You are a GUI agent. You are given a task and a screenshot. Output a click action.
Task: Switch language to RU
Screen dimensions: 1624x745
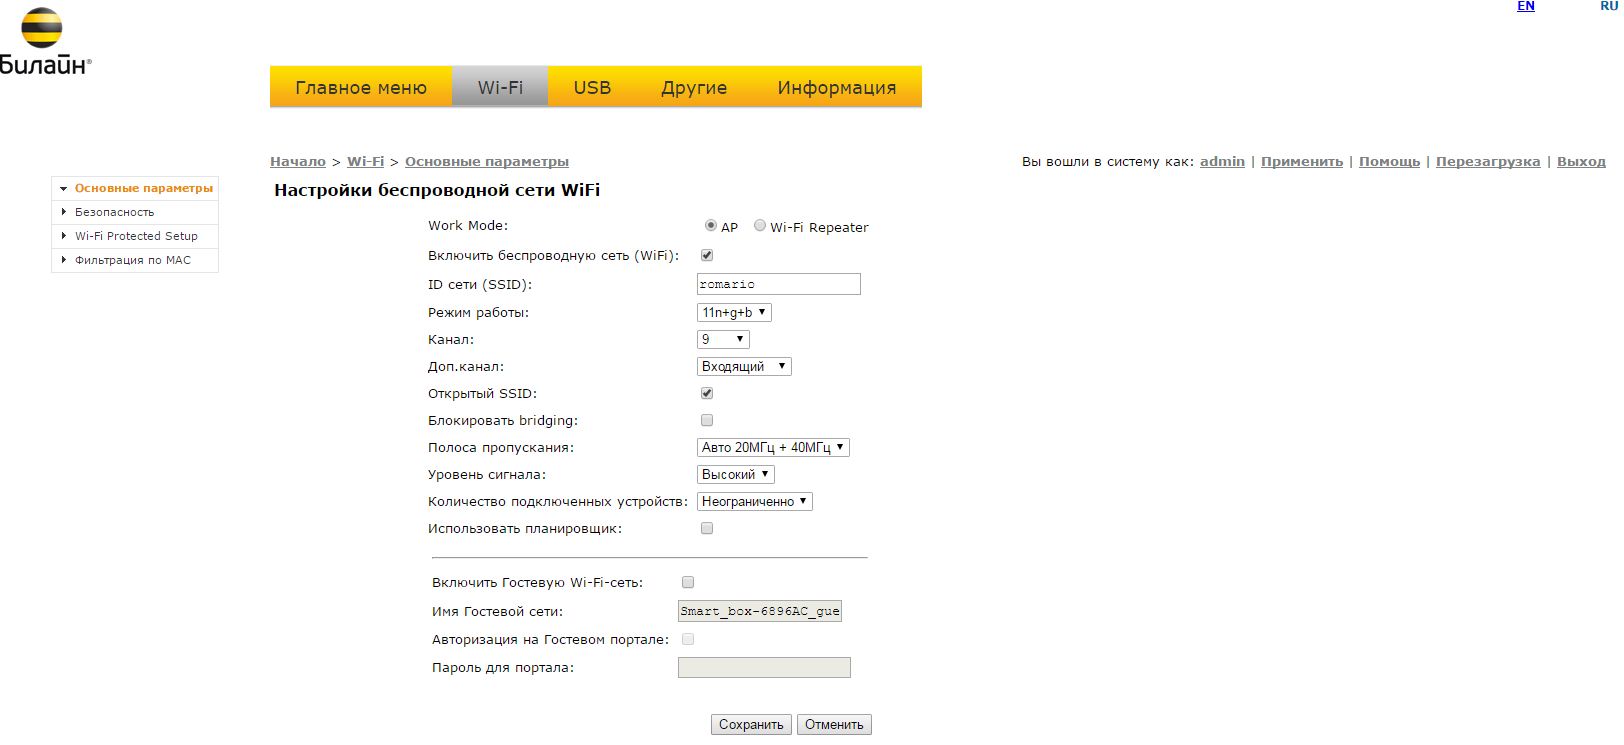point(1609,6)
